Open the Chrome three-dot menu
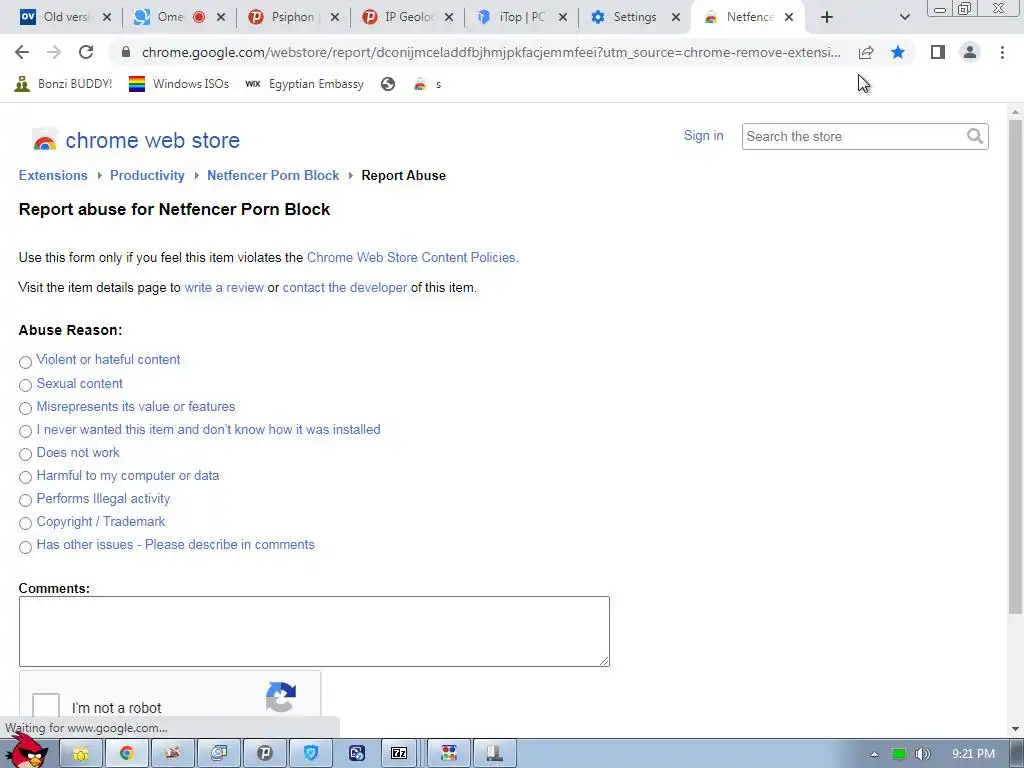The width and height of the screenshot is (1024, 768). 1002,52
